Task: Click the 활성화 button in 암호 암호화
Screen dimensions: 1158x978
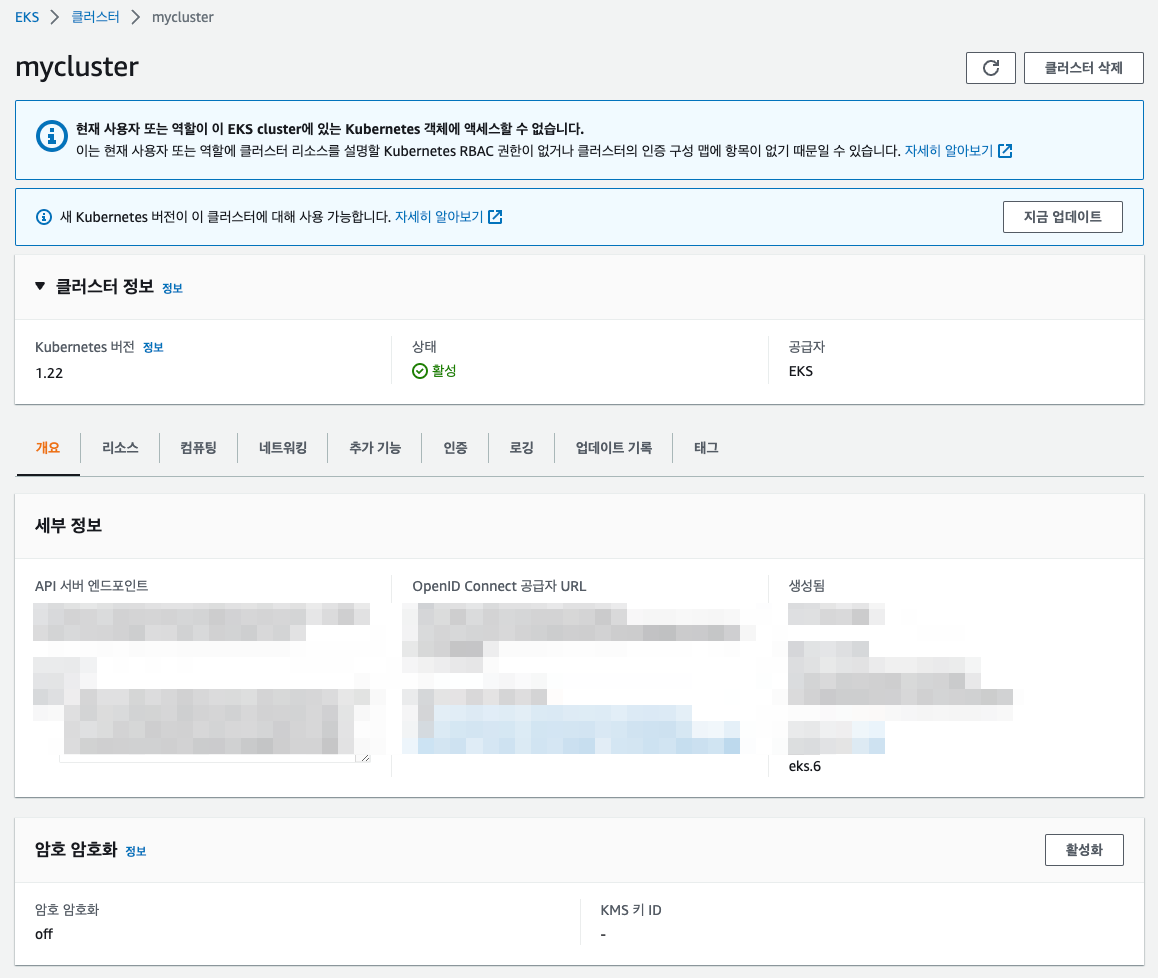Action: [x=1083, y=849]
